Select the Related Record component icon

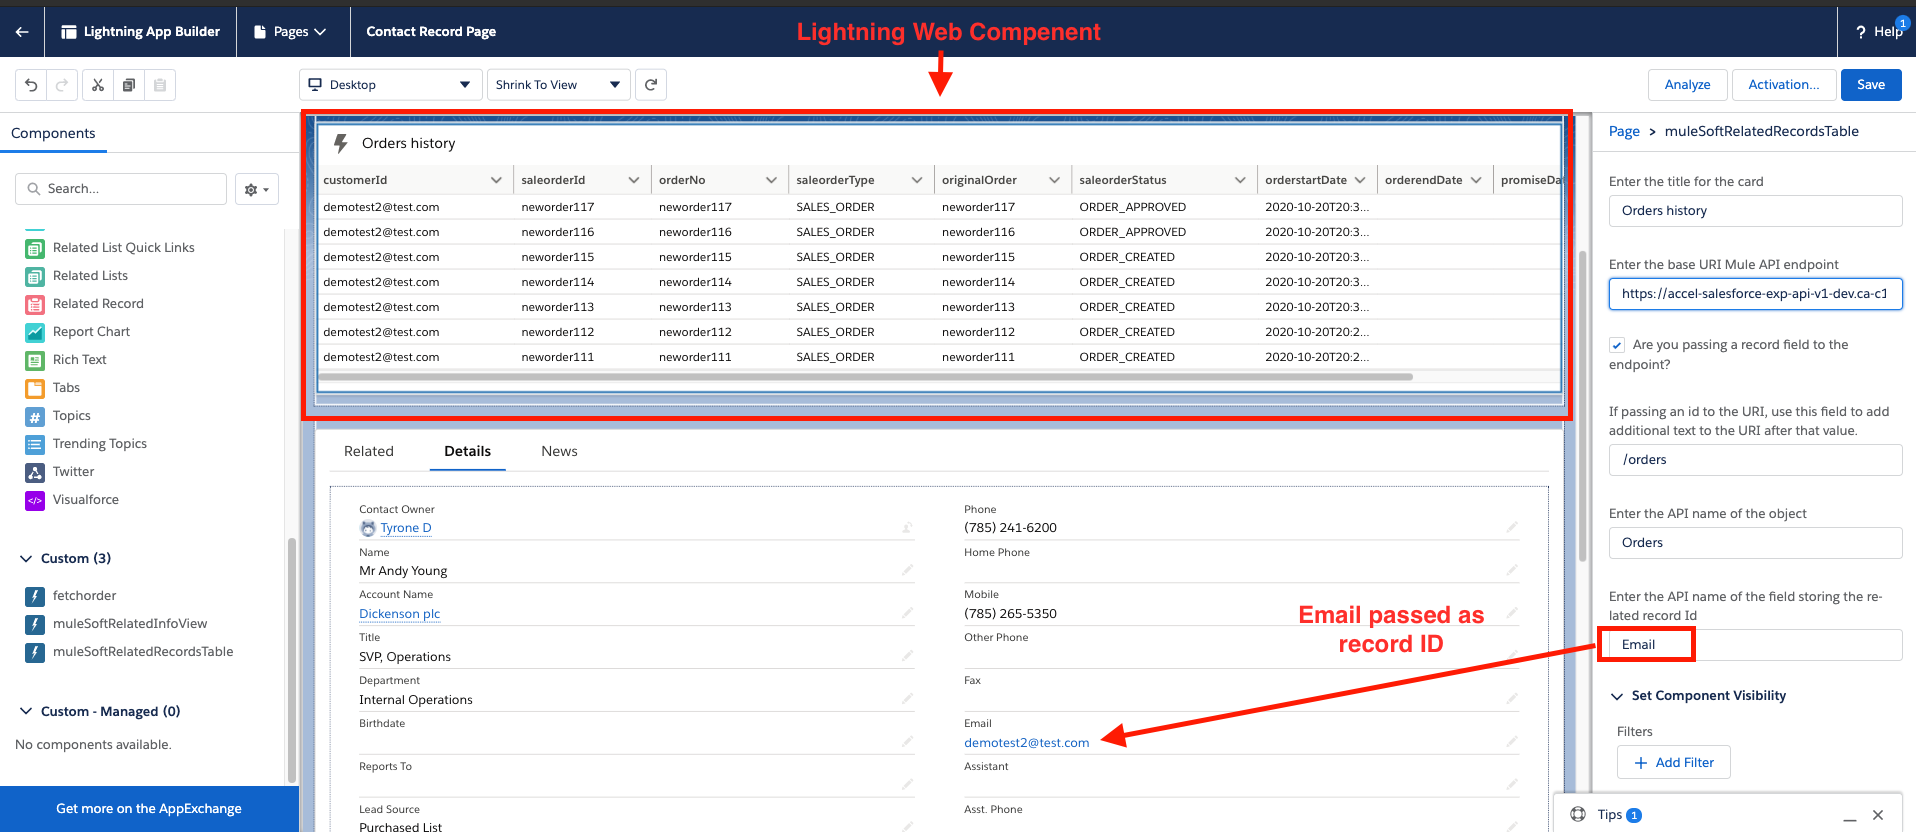coord(35,304)
